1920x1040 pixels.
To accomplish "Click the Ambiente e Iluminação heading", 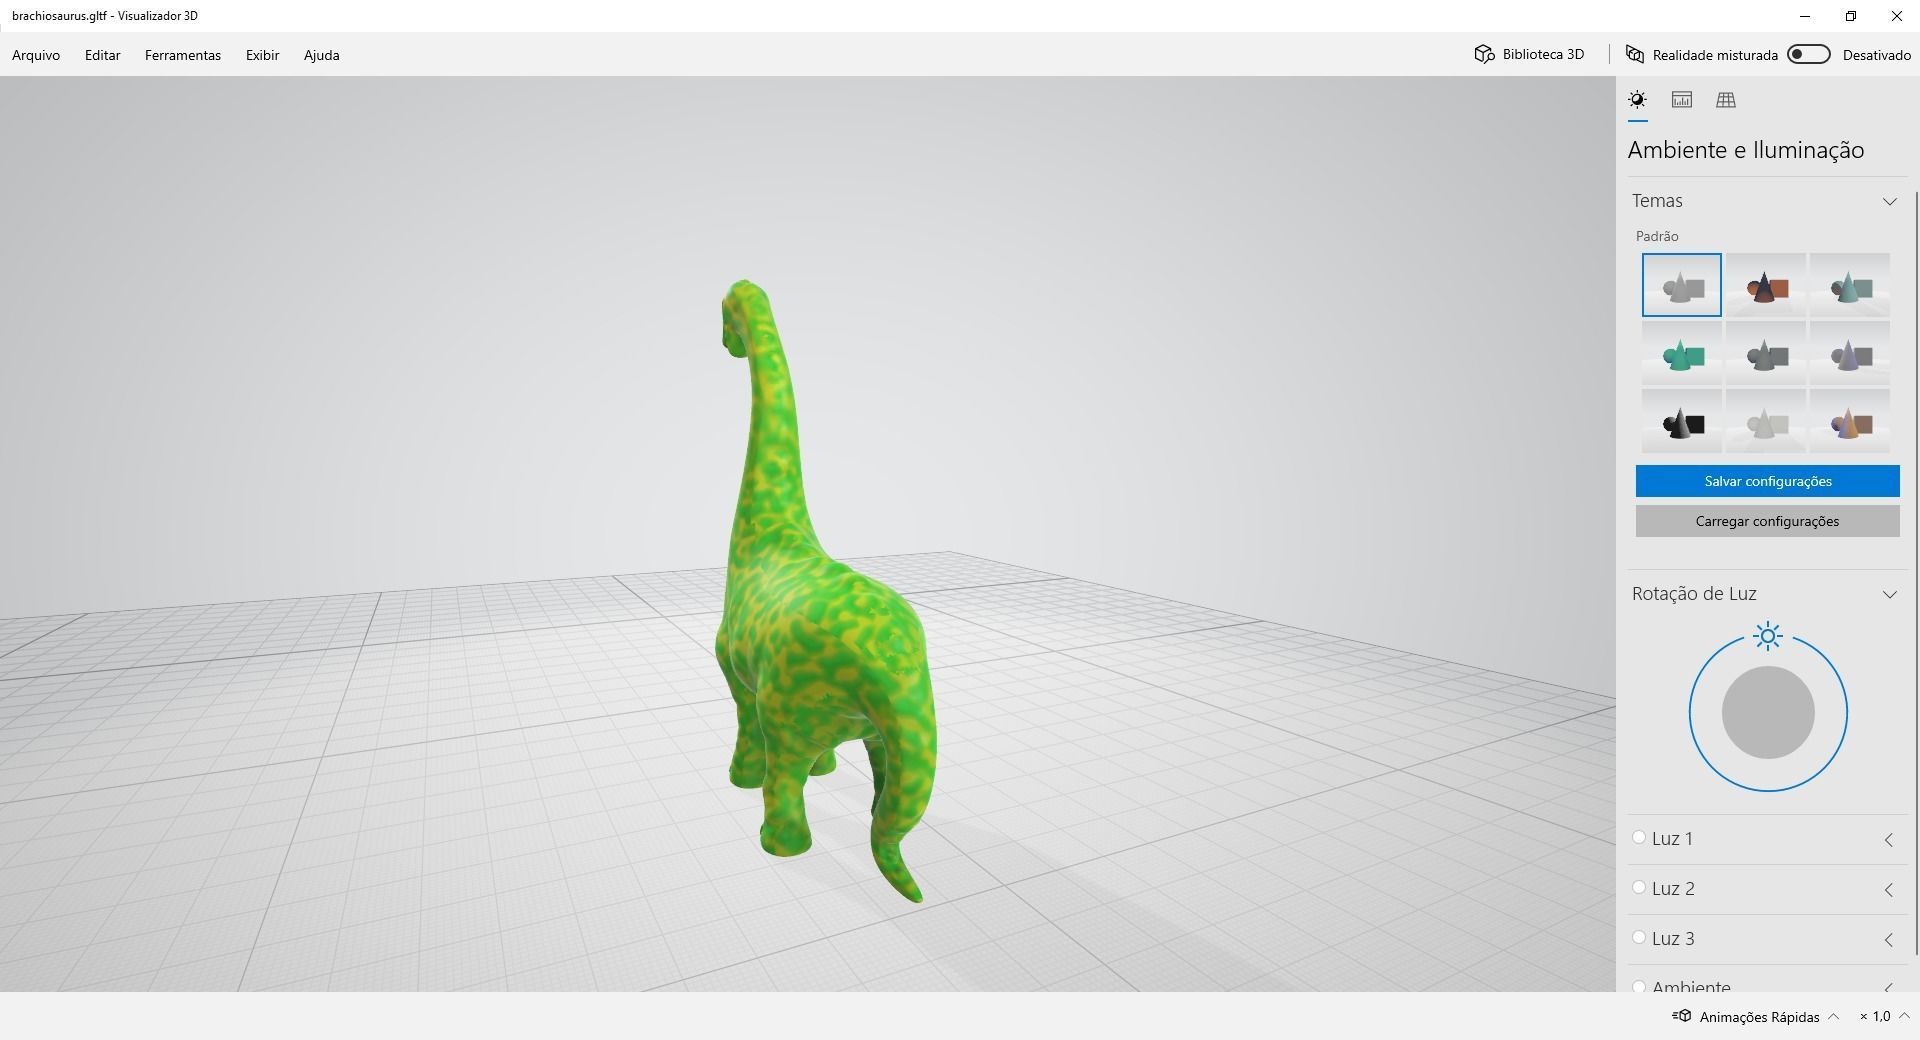I will (1745, 150).
